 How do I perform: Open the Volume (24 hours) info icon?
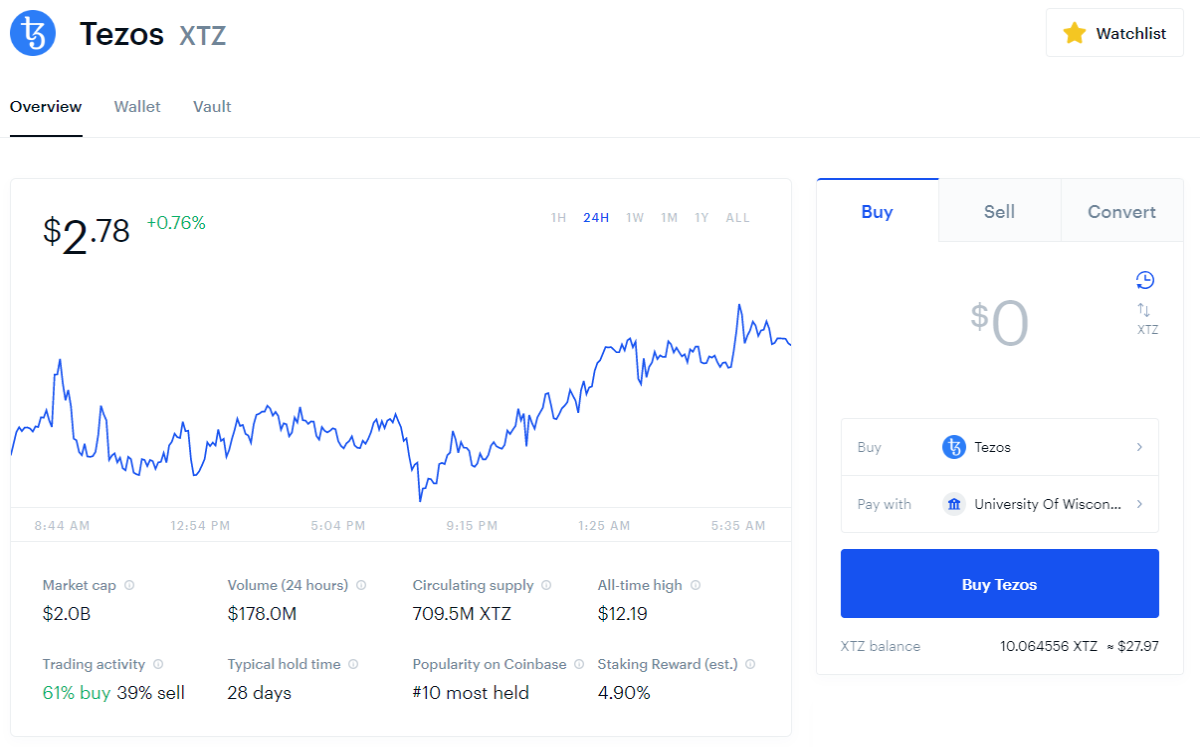(361, 586)
